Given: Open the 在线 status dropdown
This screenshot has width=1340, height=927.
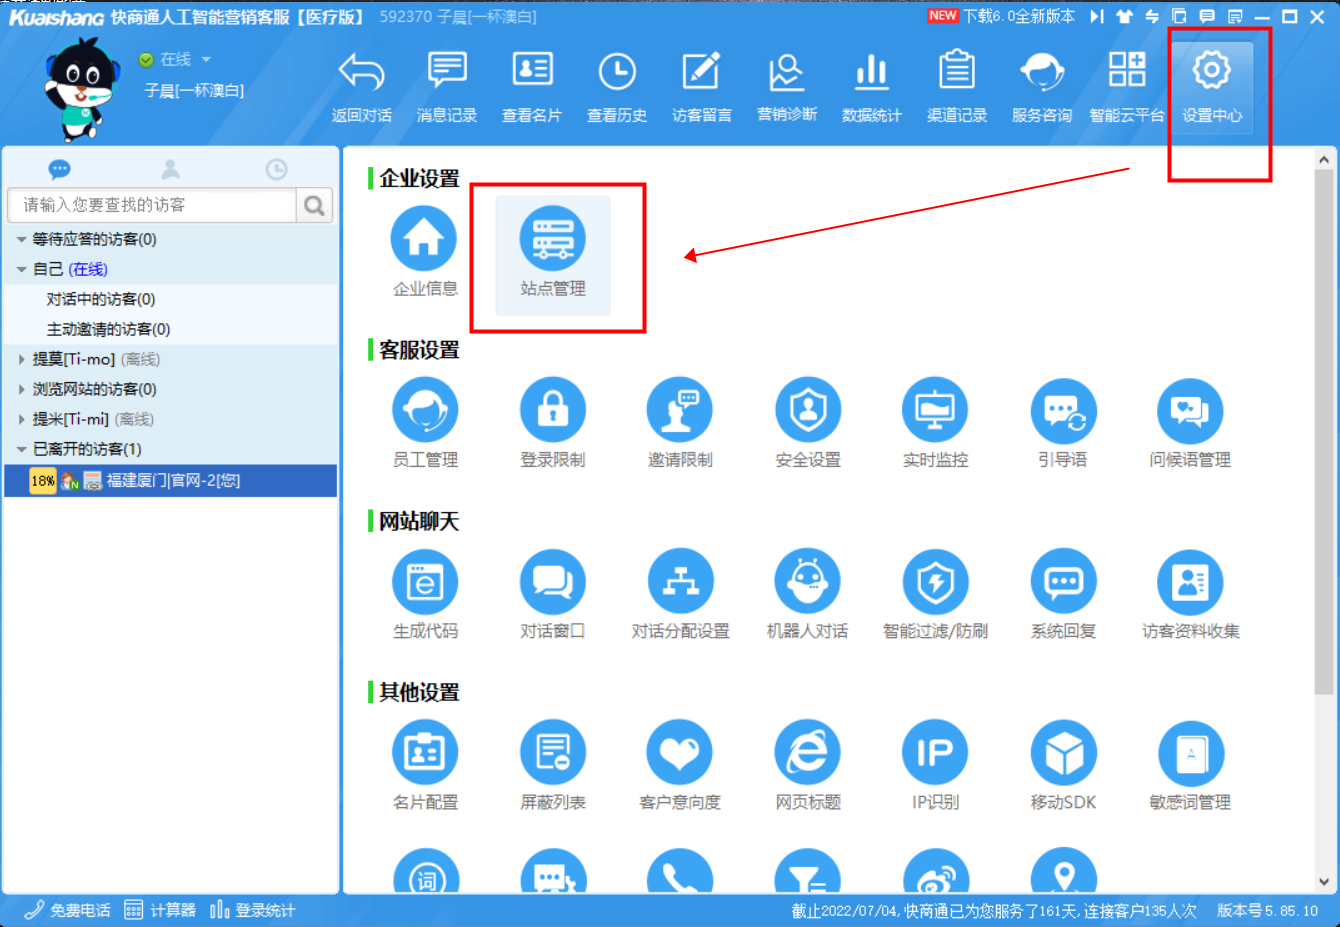Looking at the screenshot, I should tap(206, 59).
